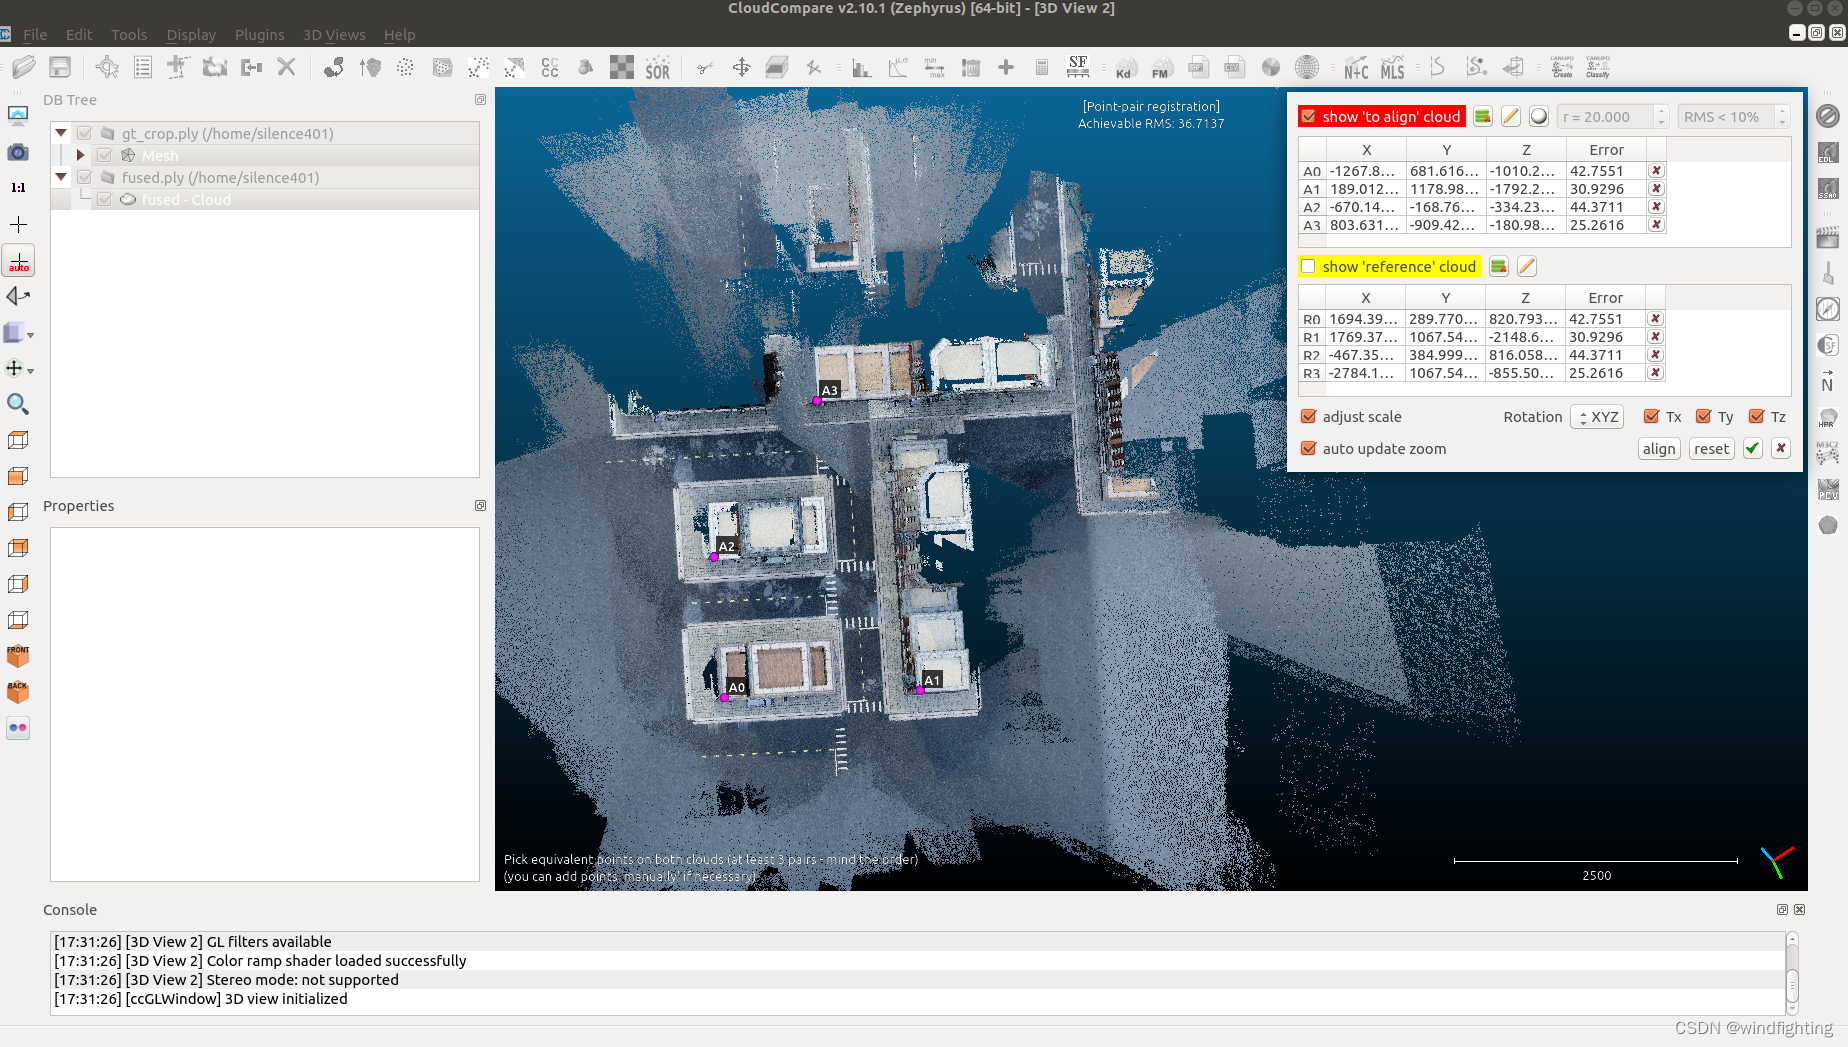Click the CANUPO Classify icon
1848x1047 pixels.
coord(1598,67)
